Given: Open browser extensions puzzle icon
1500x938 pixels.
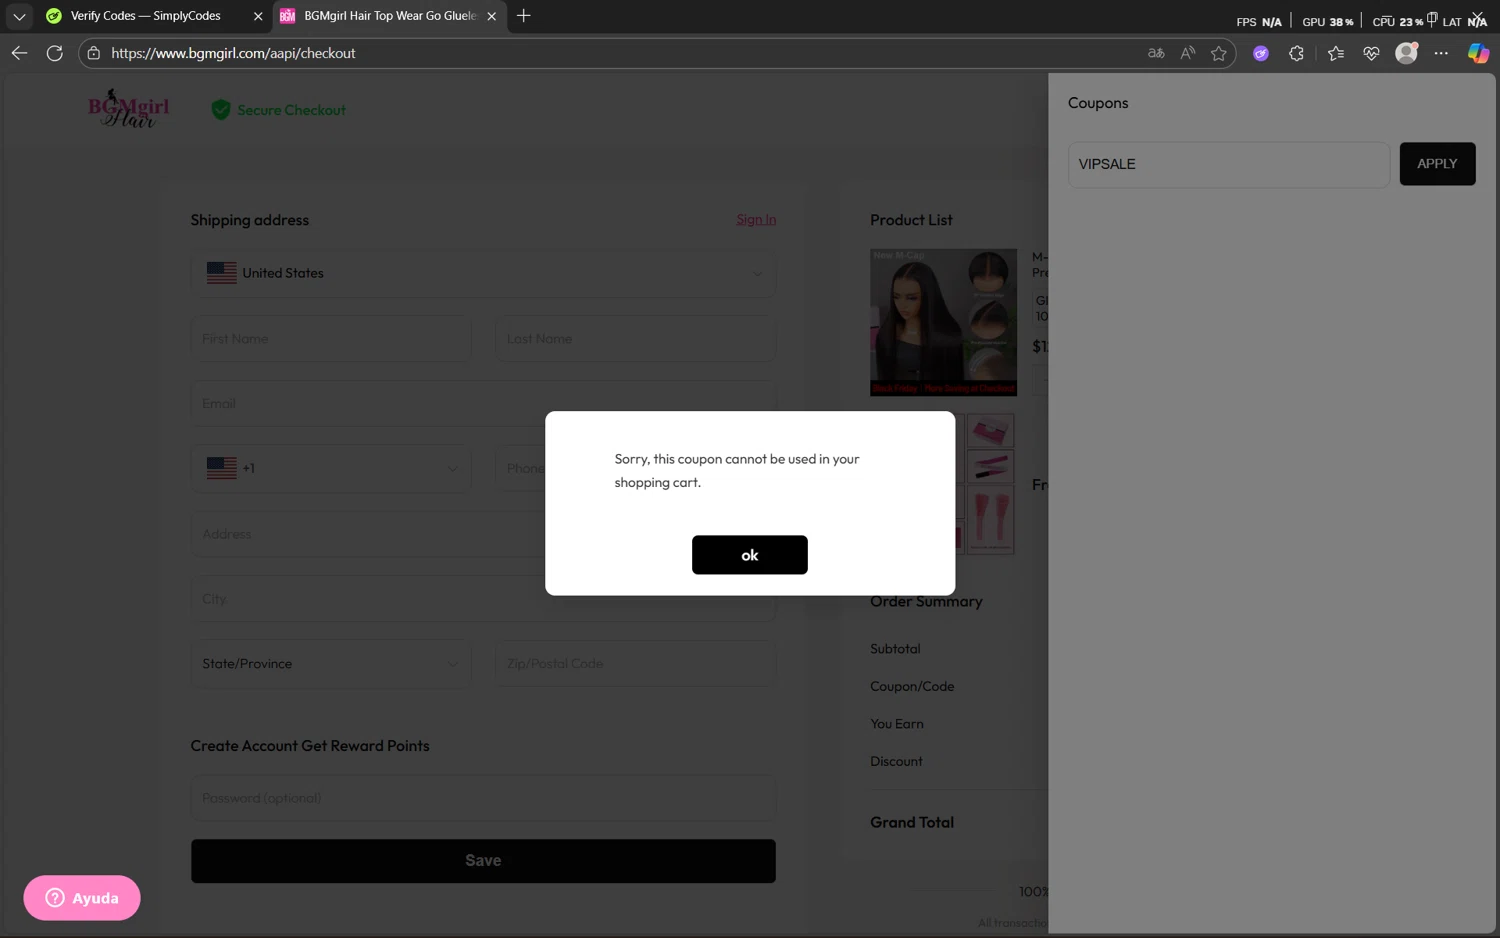Looking at the screenshot, I should pyautogui.click(x=1296, y=53).
